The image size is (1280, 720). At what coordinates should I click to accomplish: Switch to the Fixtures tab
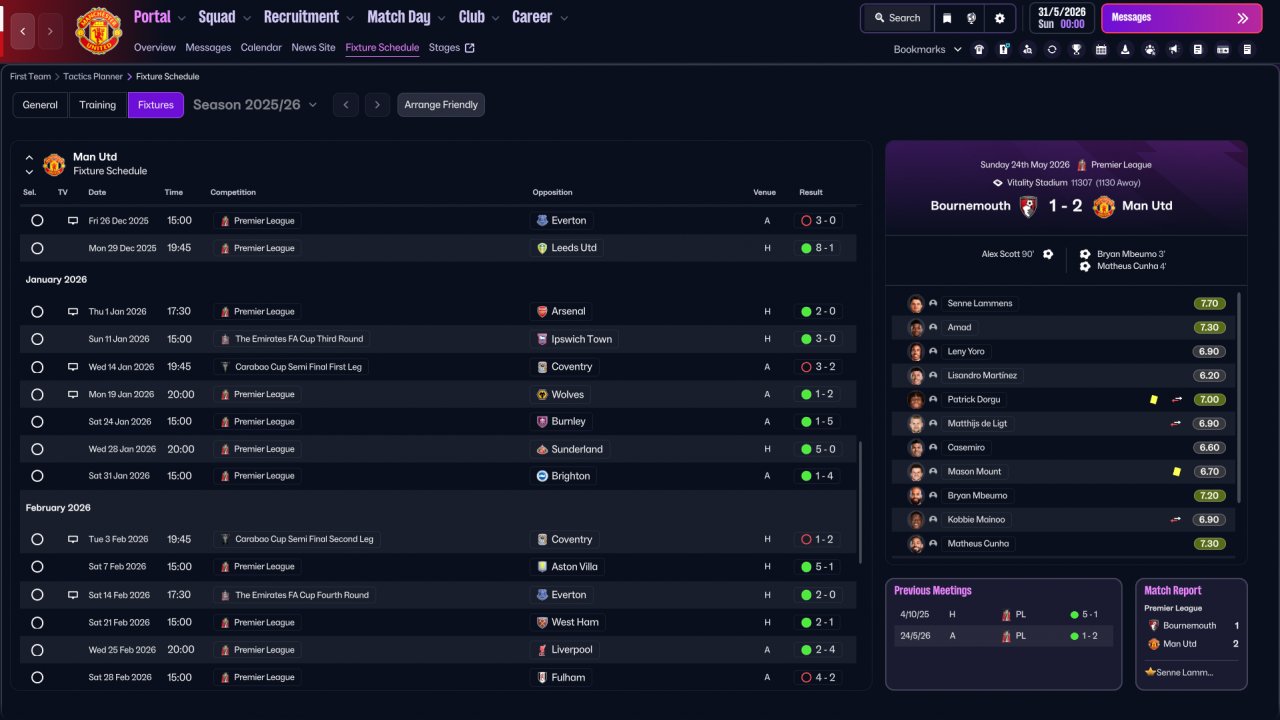(x=156, y=105)
